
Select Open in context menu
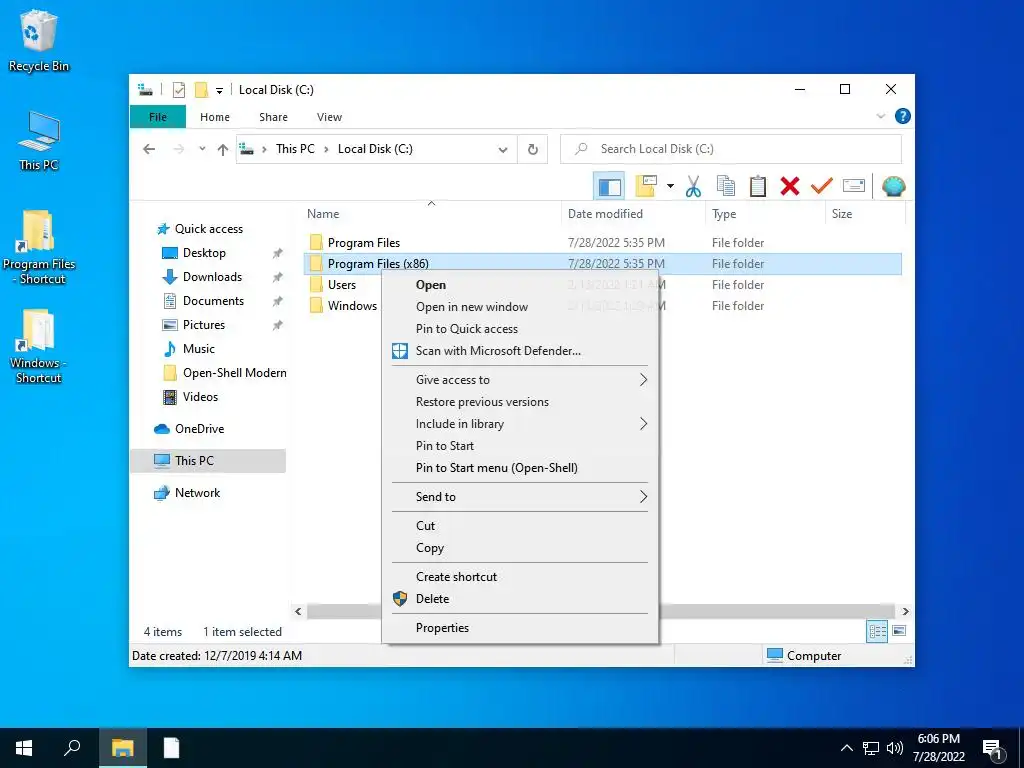(520, 285)
